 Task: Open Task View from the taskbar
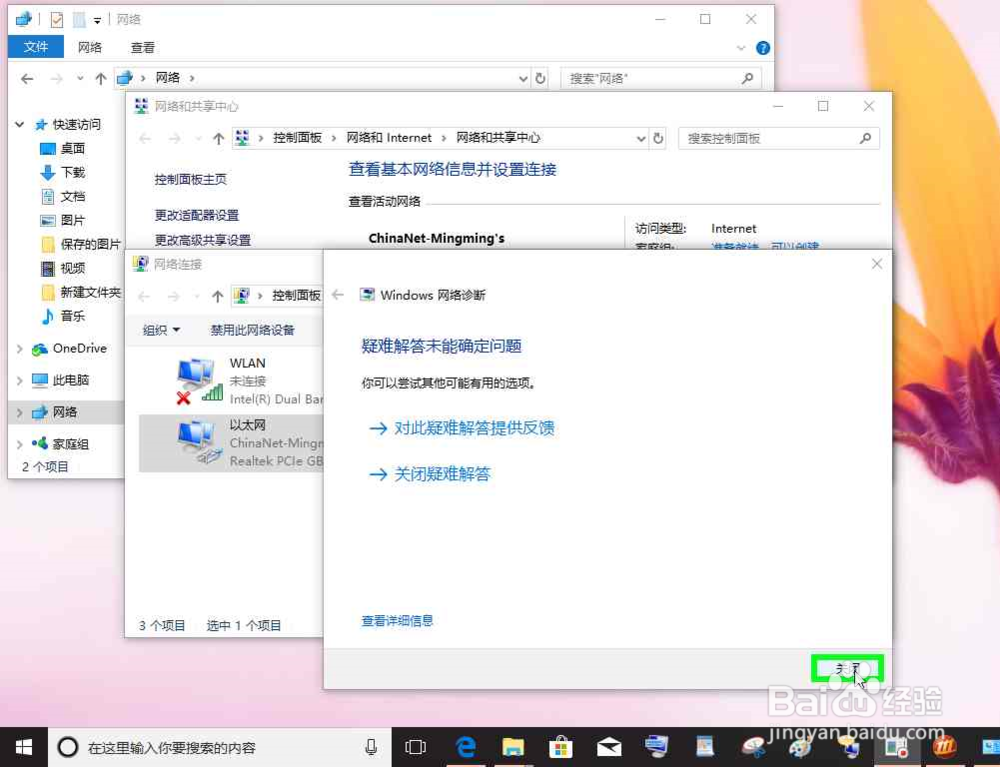[x=415, y=746]
